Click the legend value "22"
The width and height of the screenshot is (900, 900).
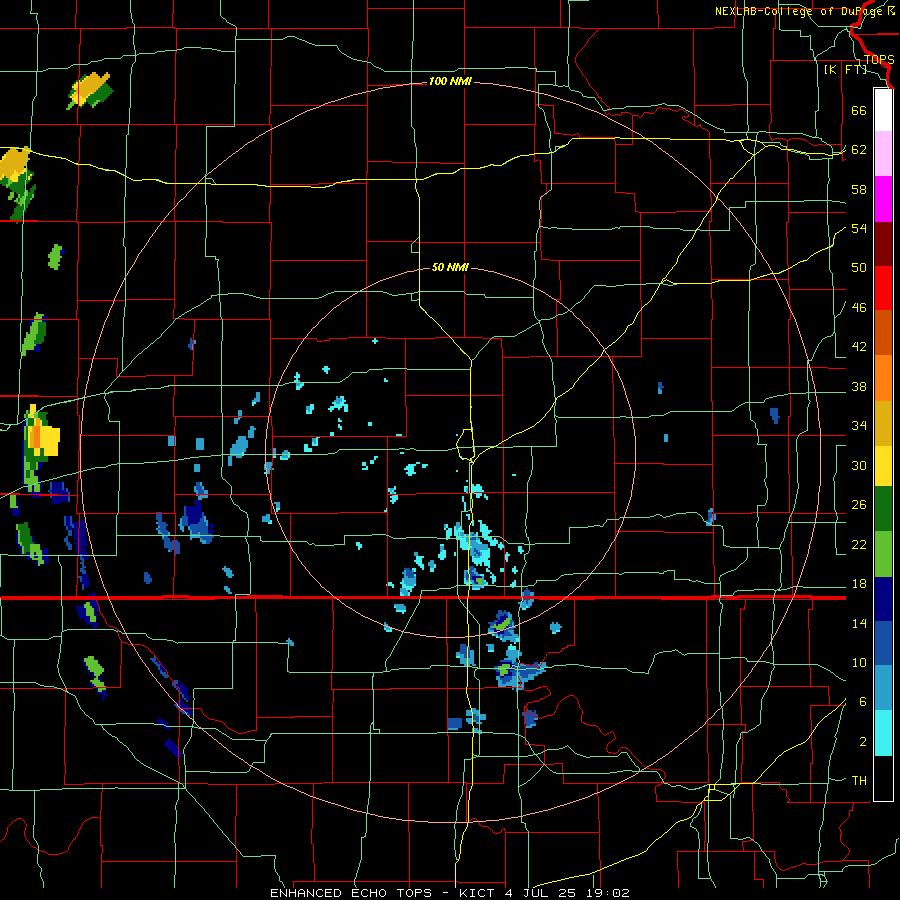pos(859,545)
